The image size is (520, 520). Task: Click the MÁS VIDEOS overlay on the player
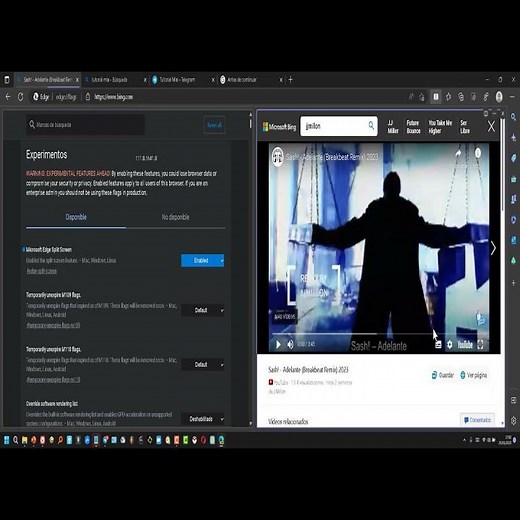click(284, 316)
